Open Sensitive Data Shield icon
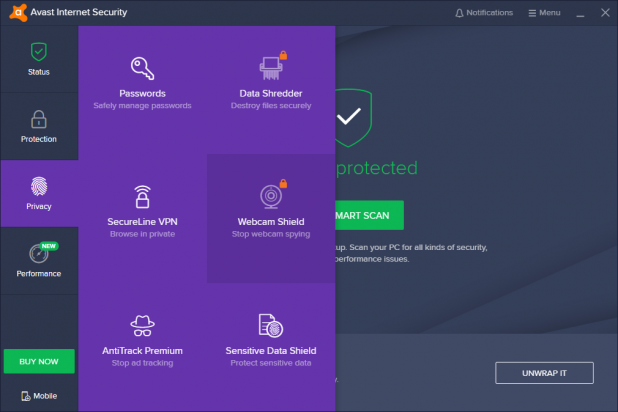This screenshot has width=618, height=412. click(270, 324)
